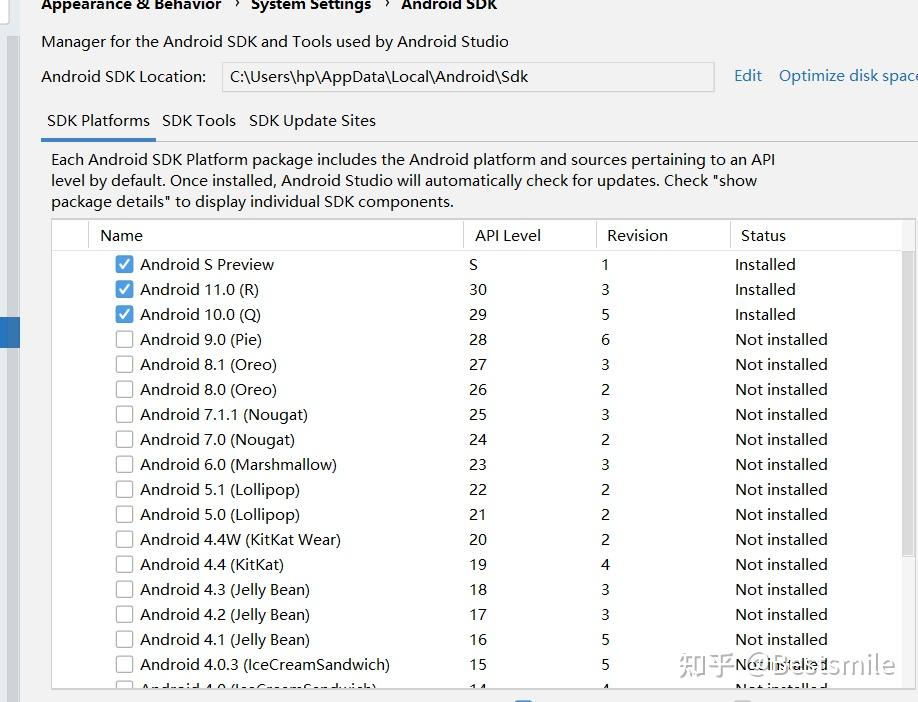Click Android SDK in the breadcrumb
The width and height of the screenshot is (918, 702).
coord(449,5)
